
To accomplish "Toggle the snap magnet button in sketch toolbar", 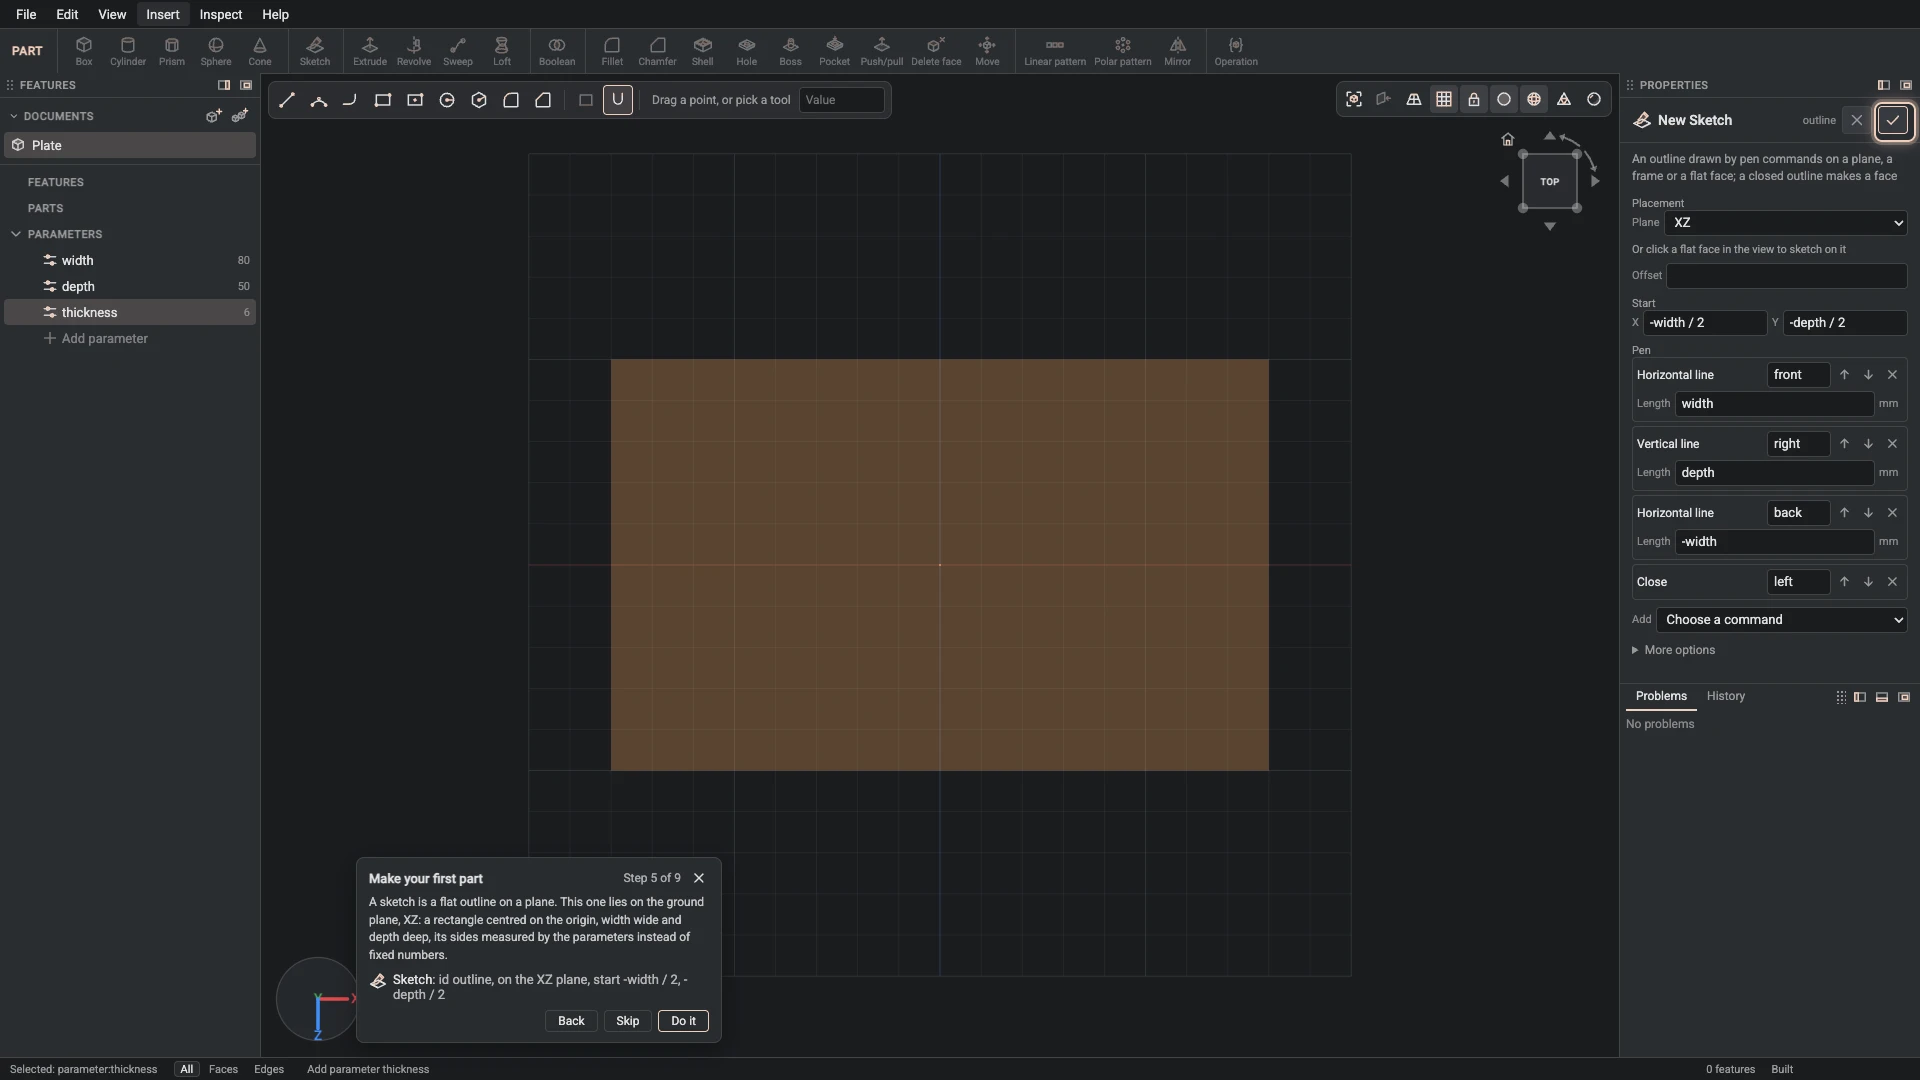I will (618, 100).
